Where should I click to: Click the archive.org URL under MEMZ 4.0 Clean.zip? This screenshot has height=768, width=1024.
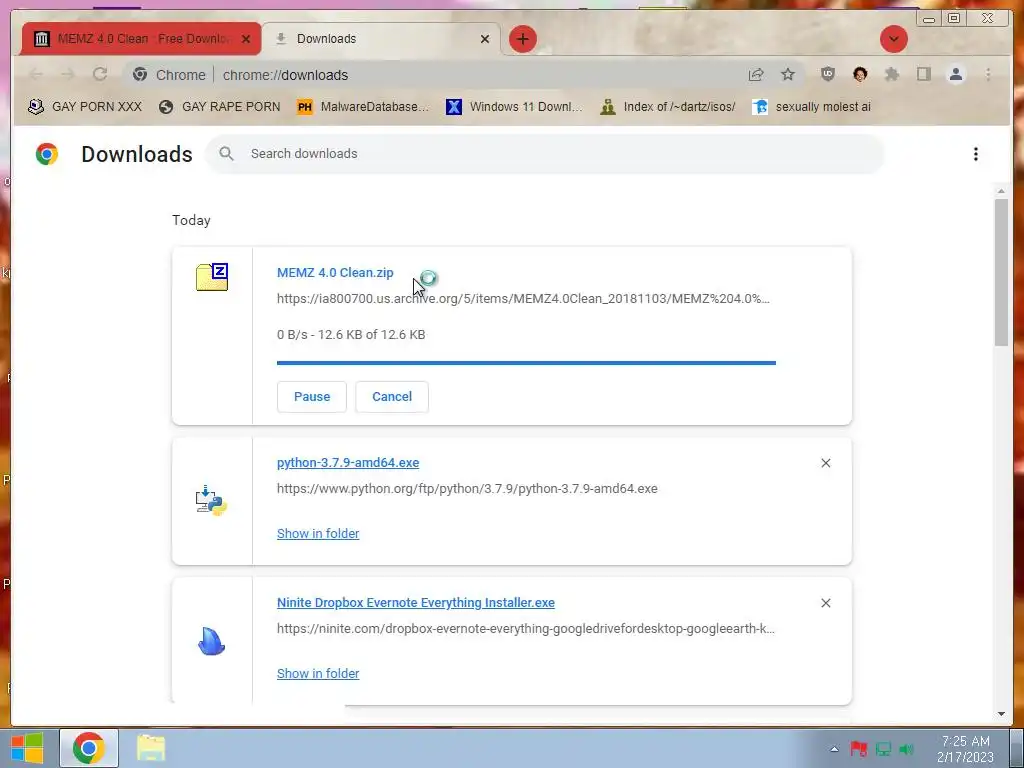coord(523,298)
